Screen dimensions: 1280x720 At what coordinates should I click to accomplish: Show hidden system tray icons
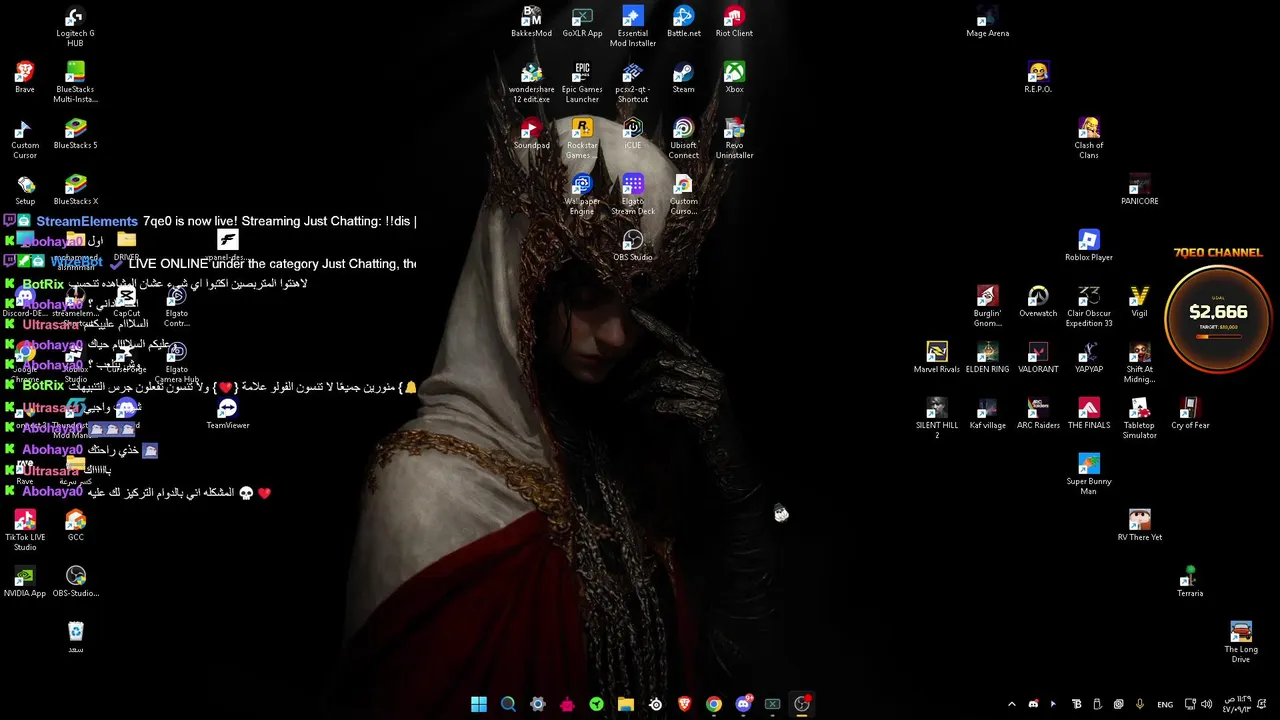(x=1011, y=704)
